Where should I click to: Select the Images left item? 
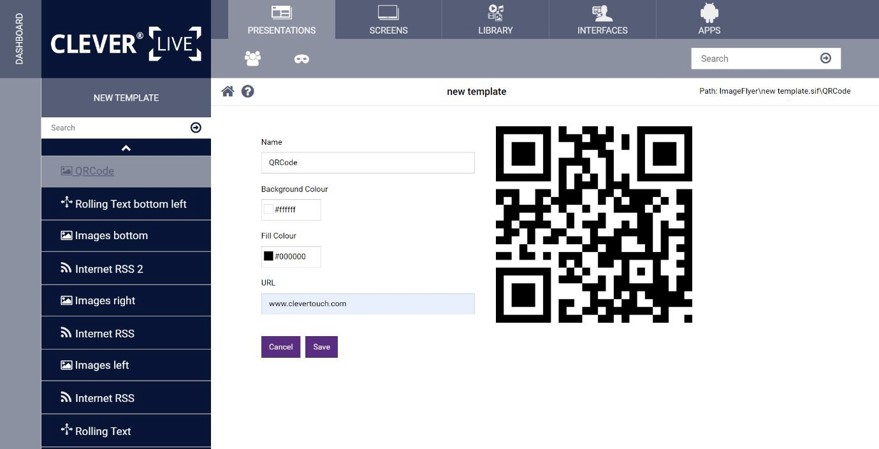126,365
